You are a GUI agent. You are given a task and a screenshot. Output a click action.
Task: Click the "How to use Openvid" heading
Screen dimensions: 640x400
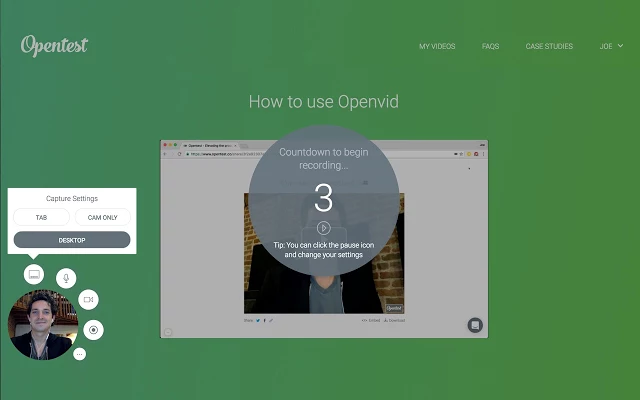[324, 102]
